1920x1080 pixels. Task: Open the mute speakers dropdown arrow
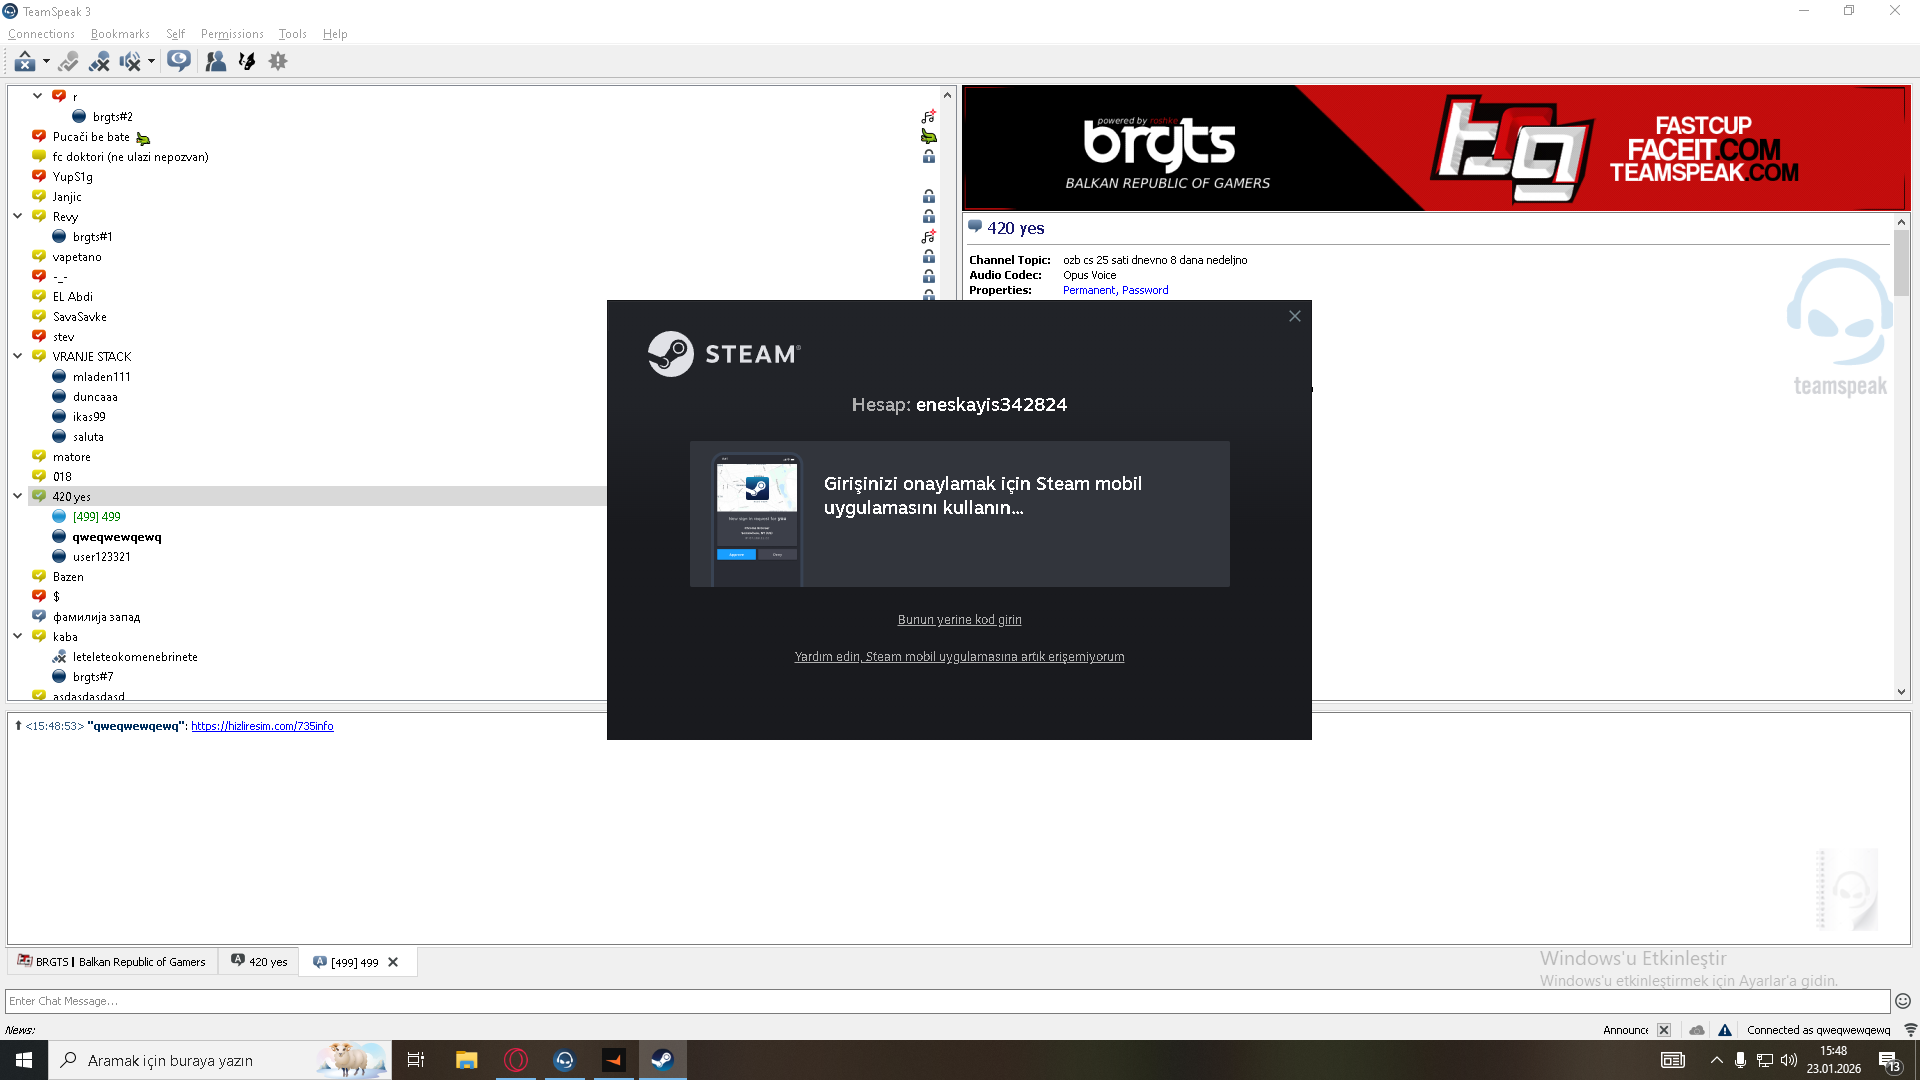[151, 62]
